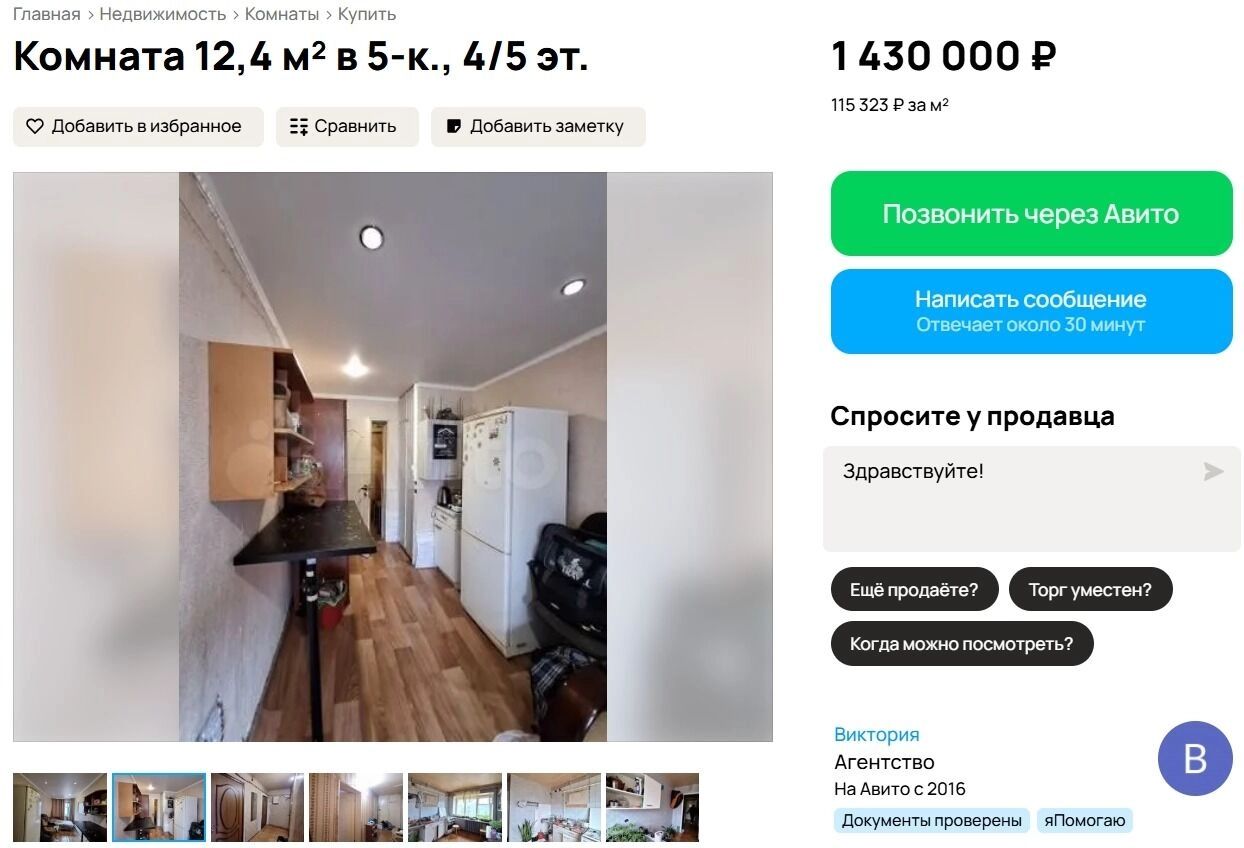Click the Написать сообщение button
Screen dimensions: 1244x848
pos(1031,311)
